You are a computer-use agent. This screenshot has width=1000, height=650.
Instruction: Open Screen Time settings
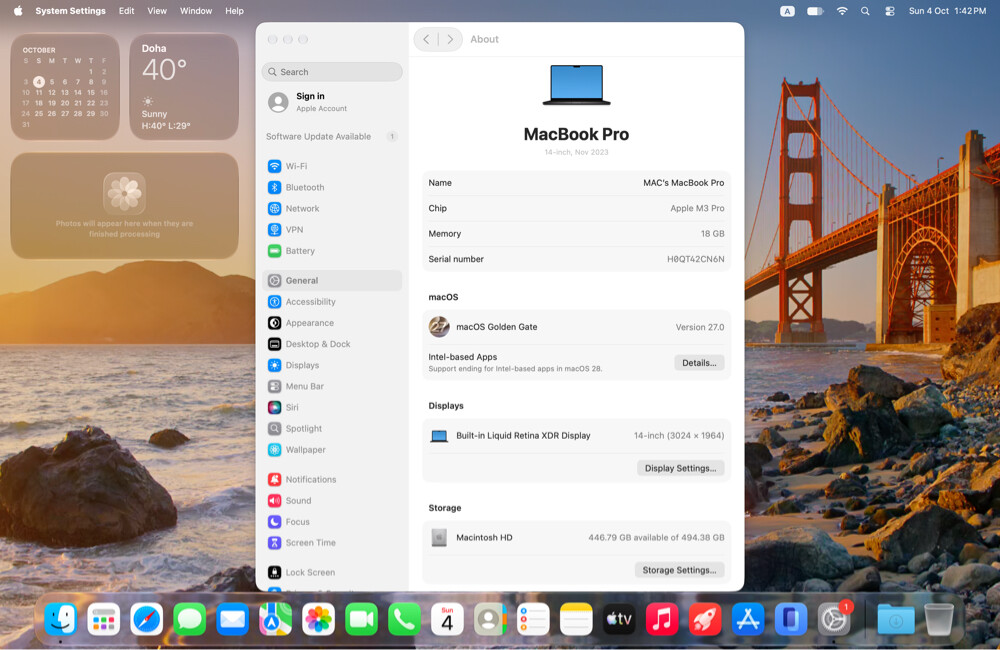(x=332, y=542)
